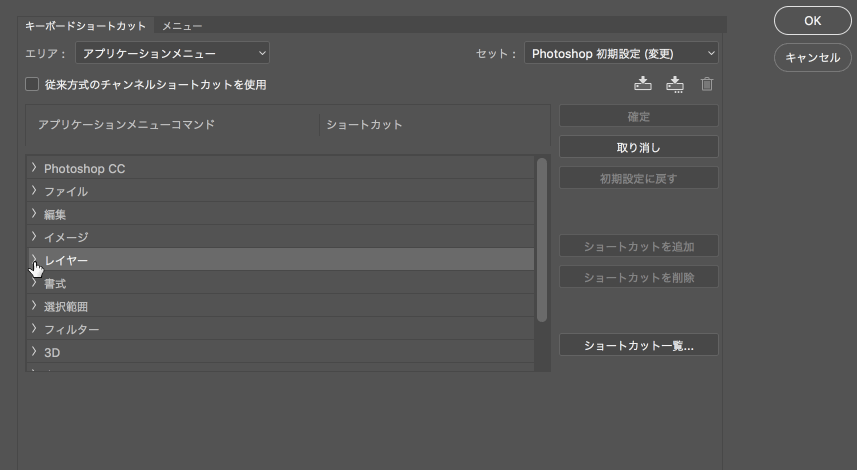Click the save-as new shortcut set icon
This screenshot has width=857, height=470.
coord(674,84)
